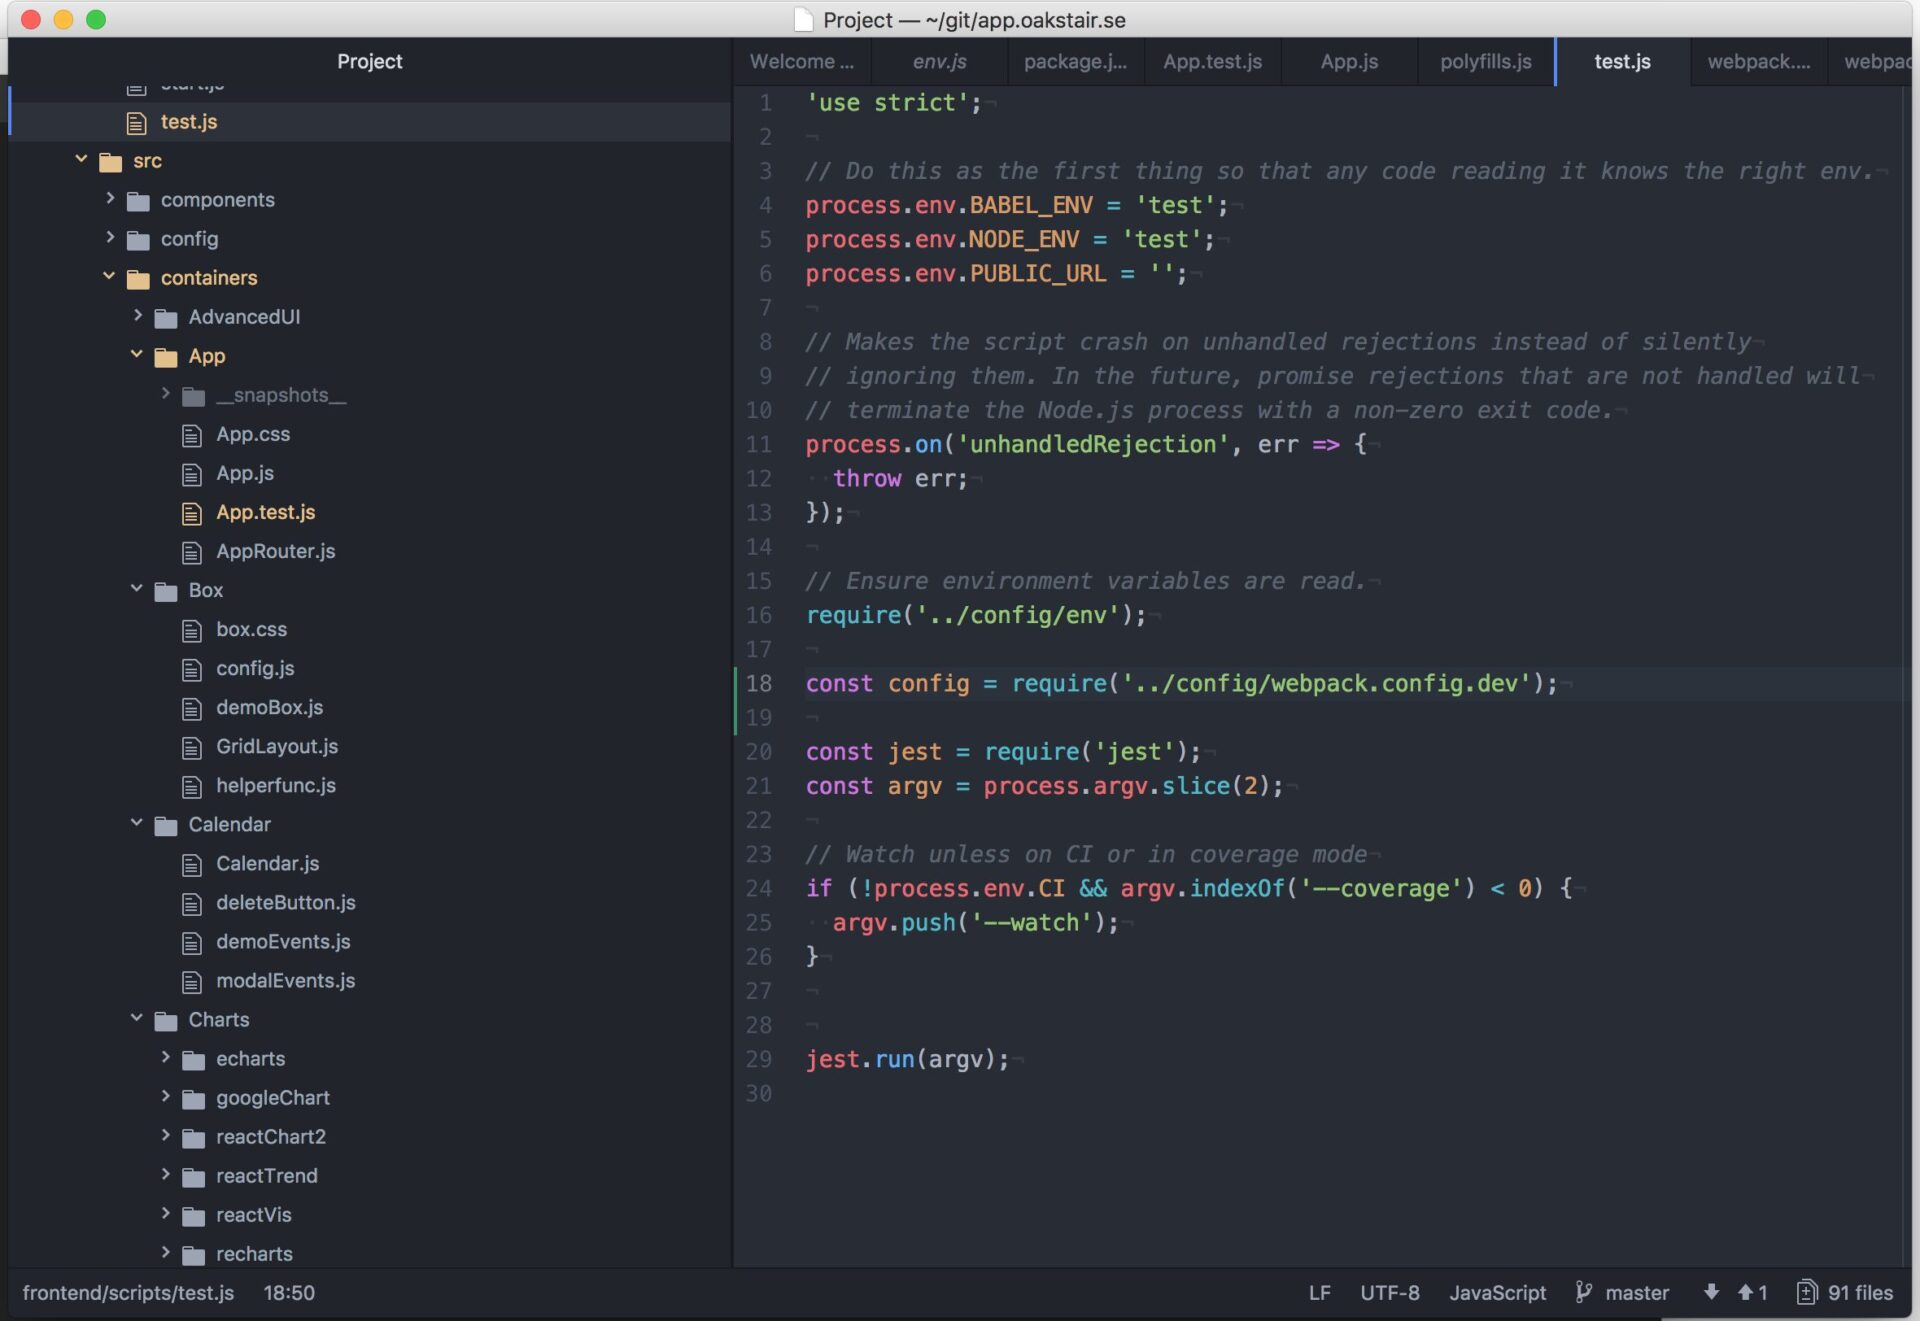Click the file icon beside App.css
The width and height of the screenshot is (1920, 1321).
192,435
